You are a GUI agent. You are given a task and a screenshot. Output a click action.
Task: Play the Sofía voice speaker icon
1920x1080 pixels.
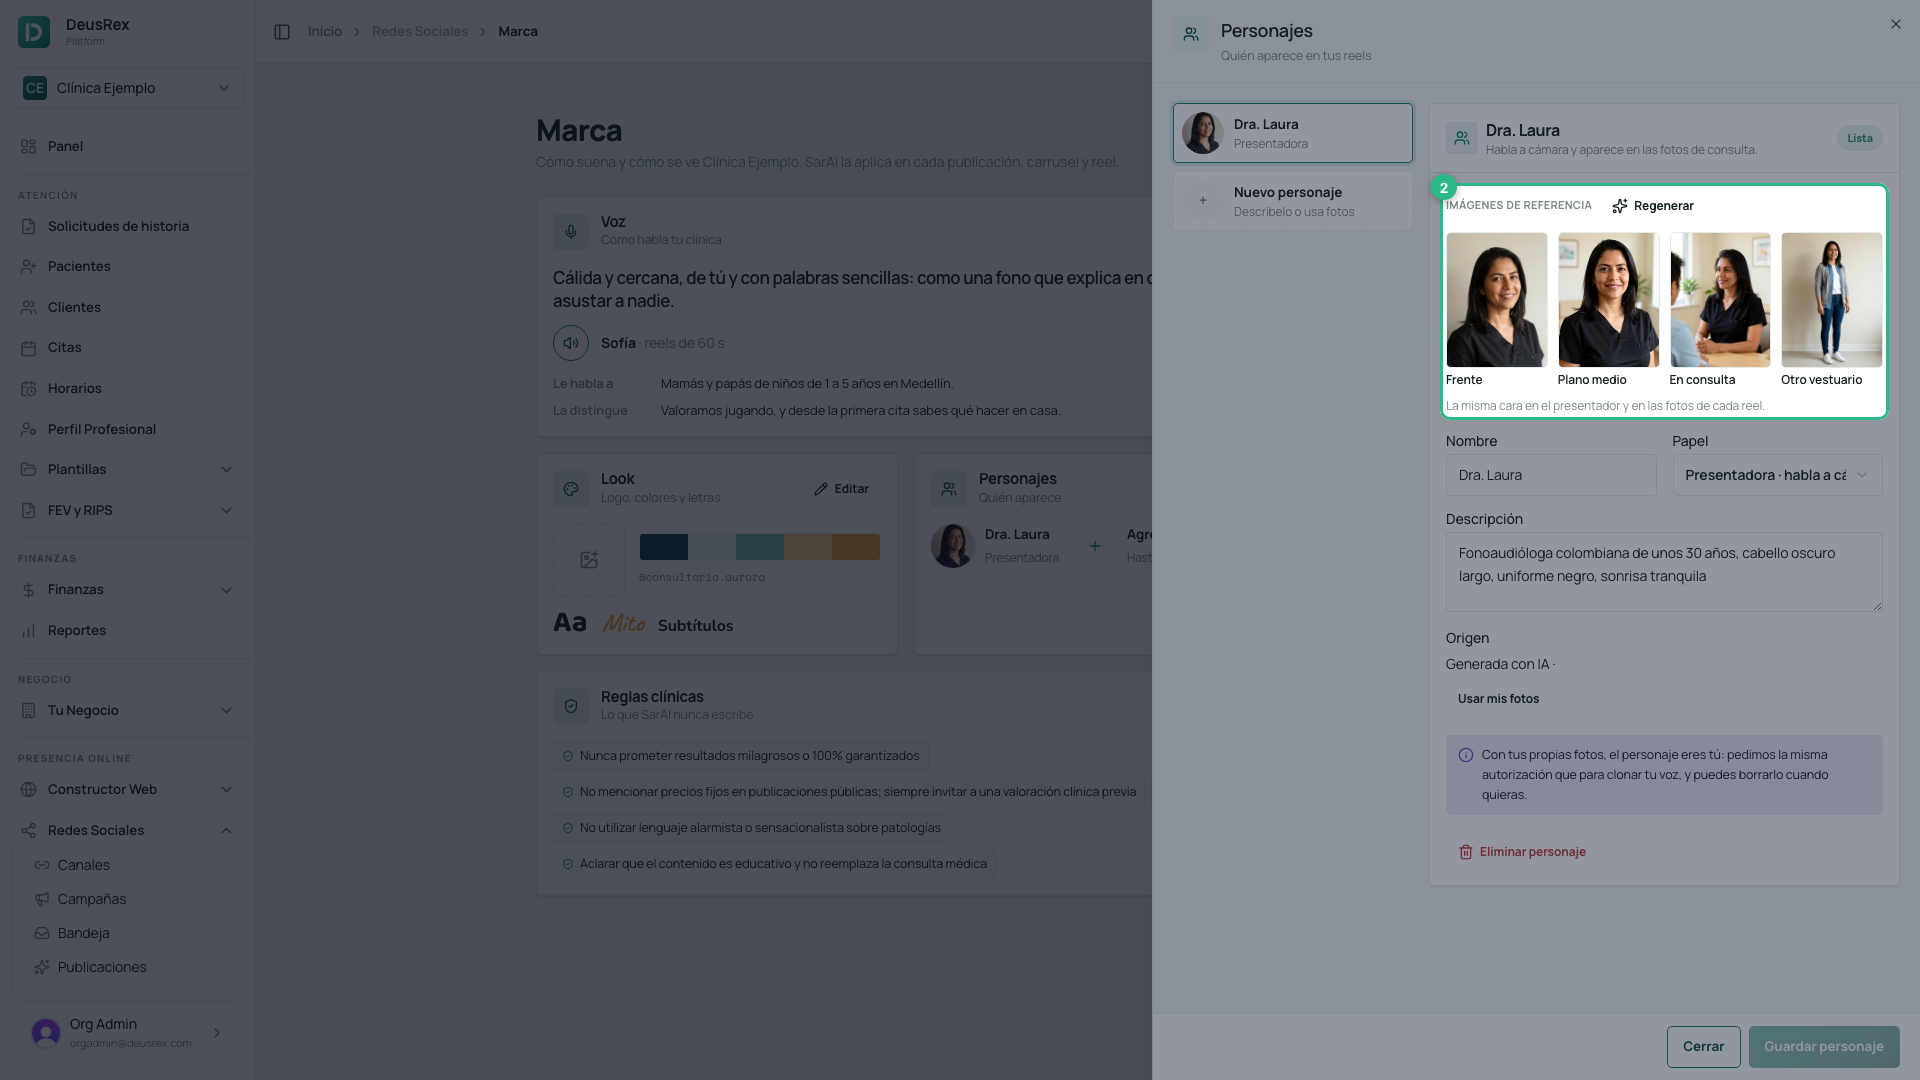coord(571,343)
